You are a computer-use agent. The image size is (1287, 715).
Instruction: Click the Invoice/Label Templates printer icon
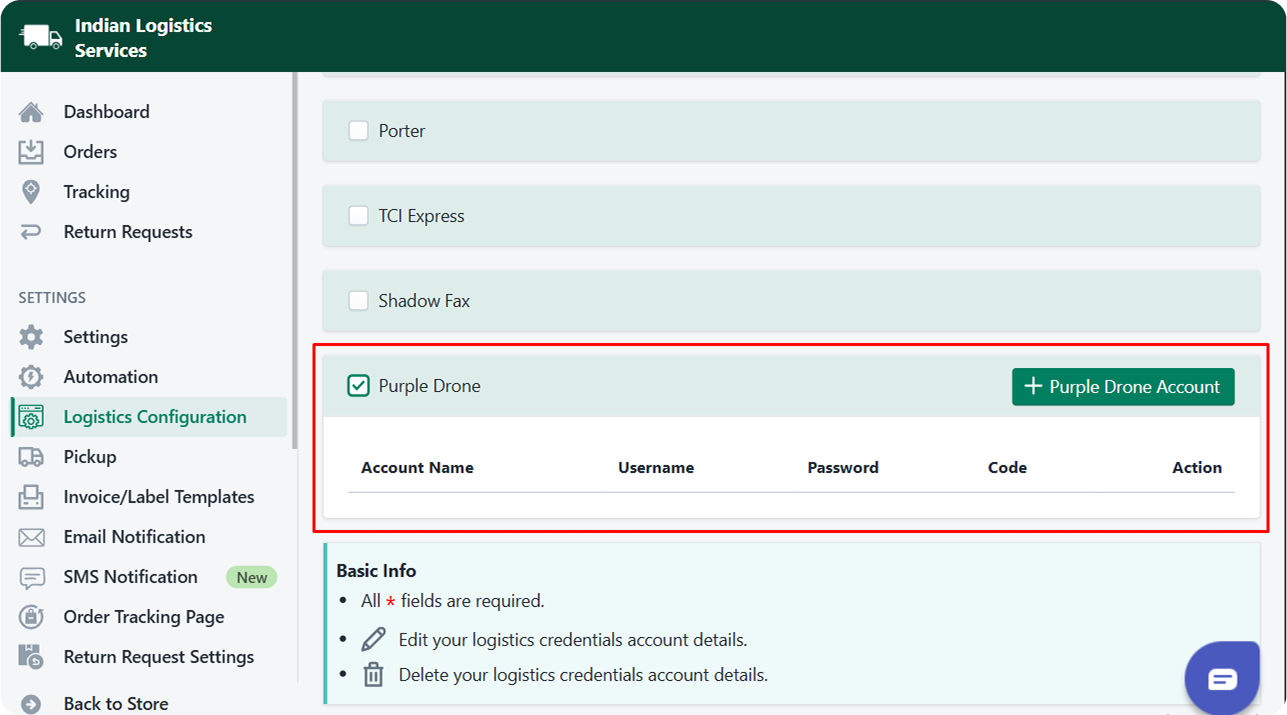coord(31,497)
